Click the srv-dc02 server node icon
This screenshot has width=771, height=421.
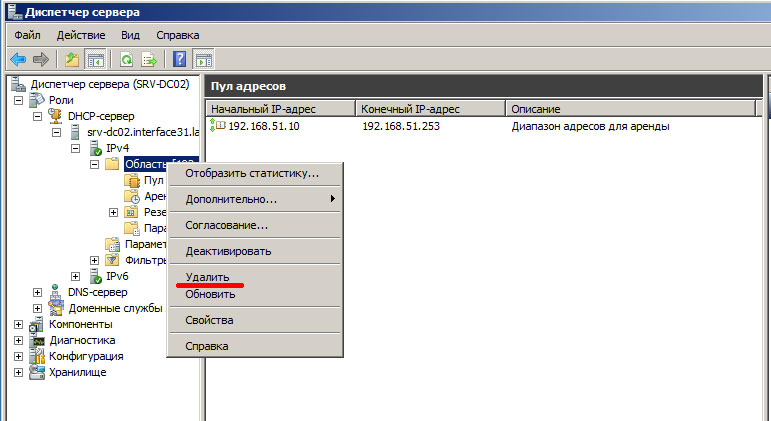(75, 132)
